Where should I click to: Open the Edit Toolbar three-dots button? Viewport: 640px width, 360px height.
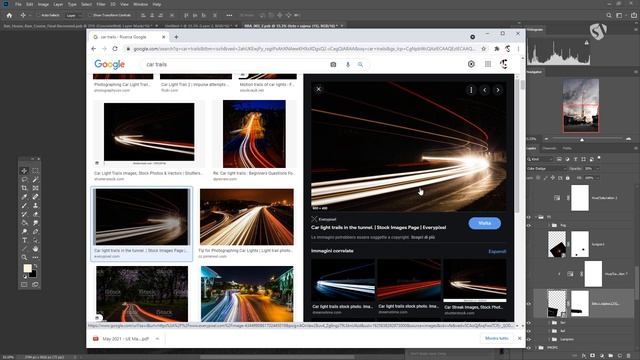pos(36,257)
